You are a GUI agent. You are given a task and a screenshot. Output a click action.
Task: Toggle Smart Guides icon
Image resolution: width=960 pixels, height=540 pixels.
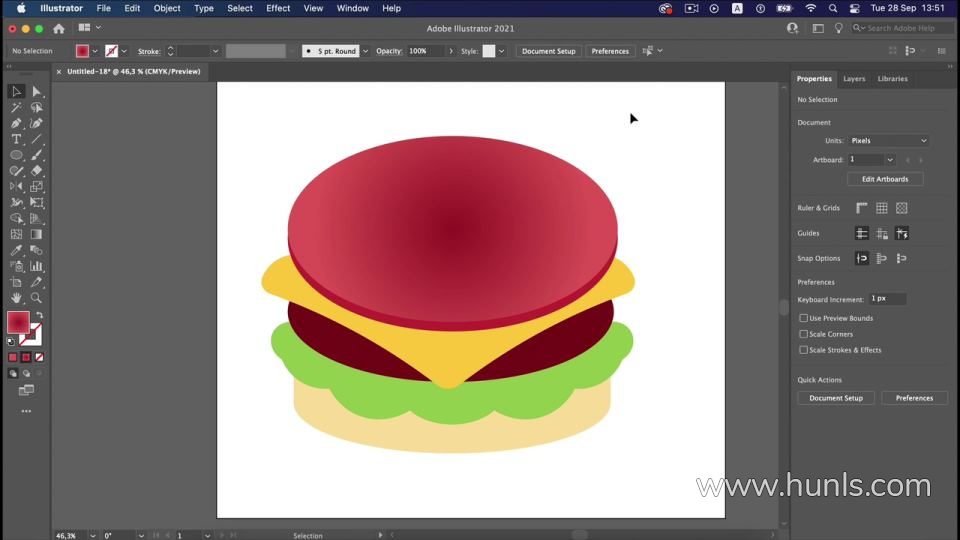pos(902,233)
